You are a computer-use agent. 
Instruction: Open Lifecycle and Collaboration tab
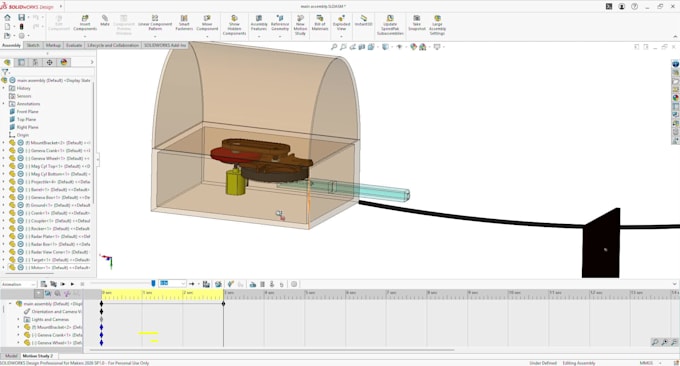113,45
